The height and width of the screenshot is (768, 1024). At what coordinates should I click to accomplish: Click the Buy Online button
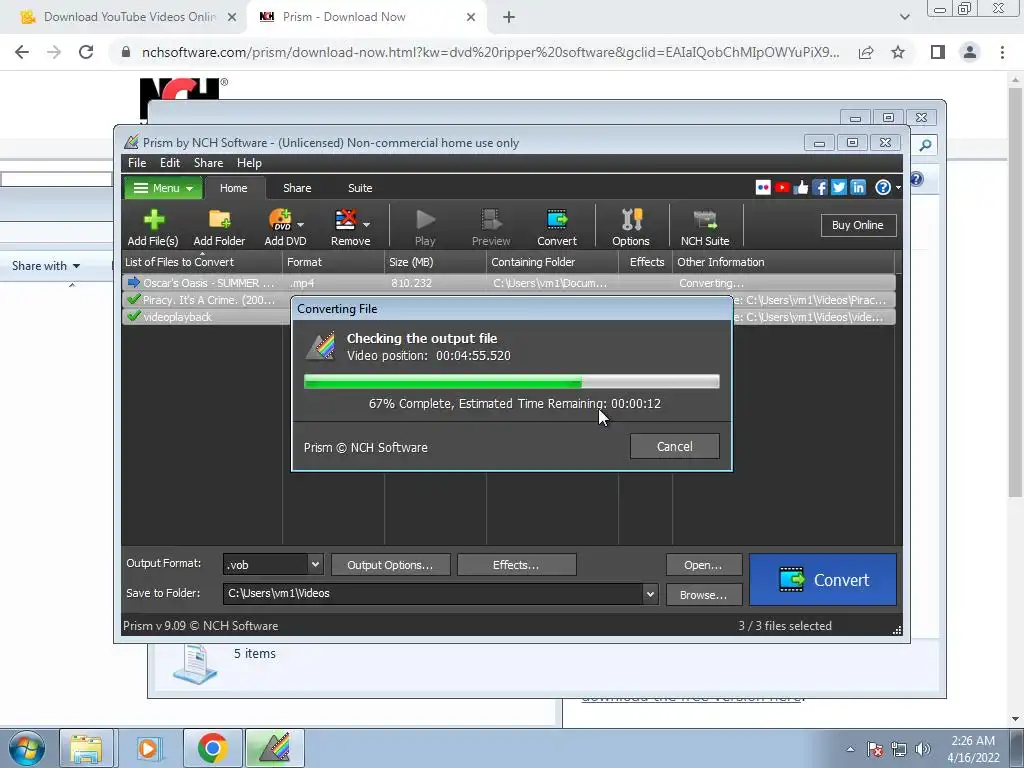tap(858, 225)
